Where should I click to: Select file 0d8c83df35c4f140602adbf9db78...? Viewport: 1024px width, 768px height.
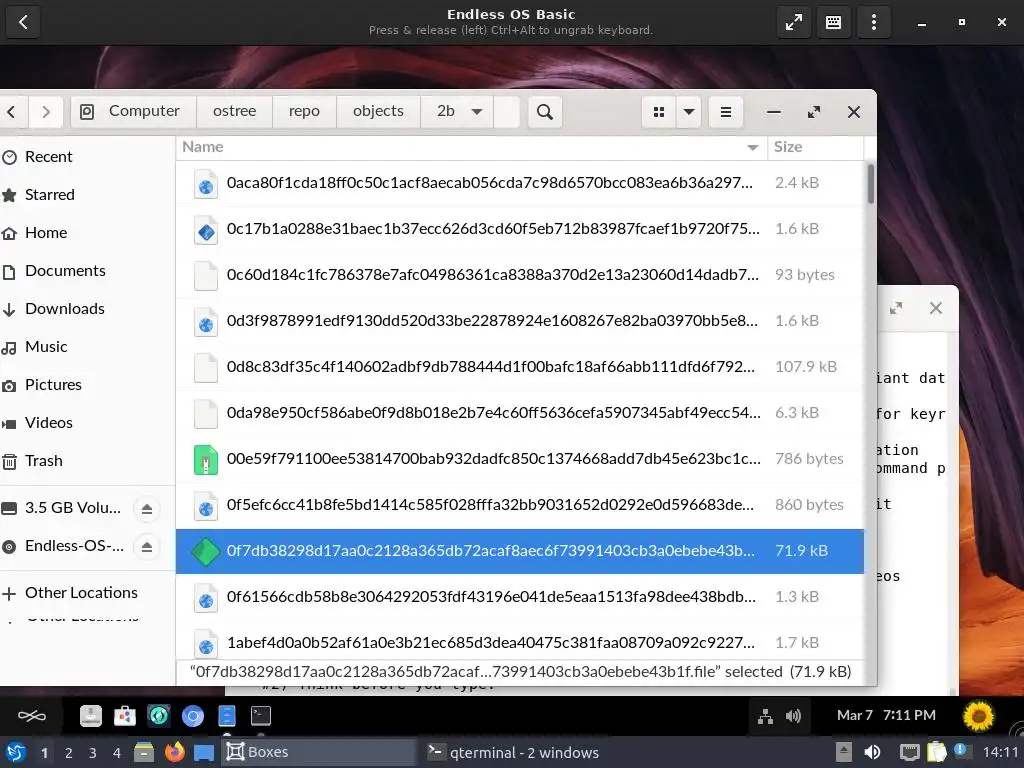(520, 367)
